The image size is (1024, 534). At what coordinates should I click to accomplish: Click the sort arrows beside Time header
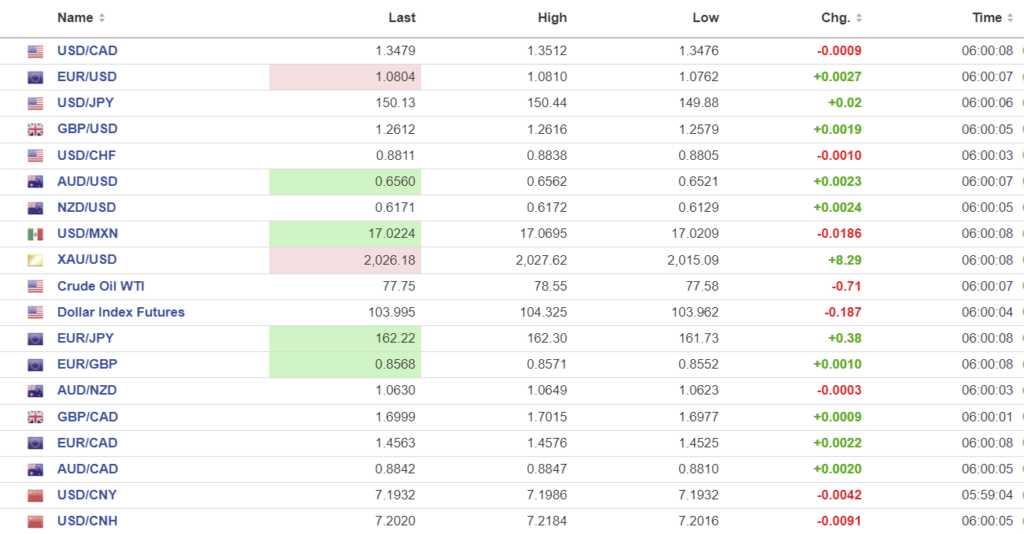pos(1011,18)
